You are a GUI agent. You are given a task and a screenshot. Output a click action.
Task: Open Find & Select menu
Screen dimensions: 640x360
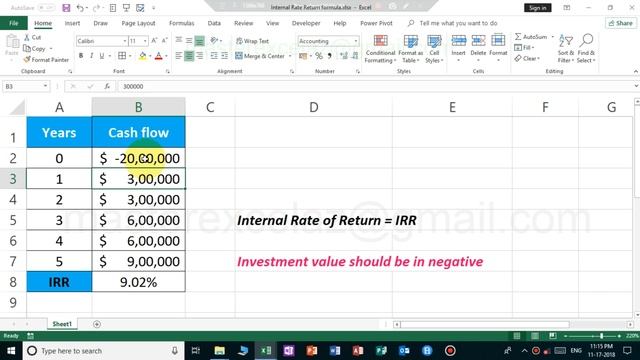[x=586, y=49]
